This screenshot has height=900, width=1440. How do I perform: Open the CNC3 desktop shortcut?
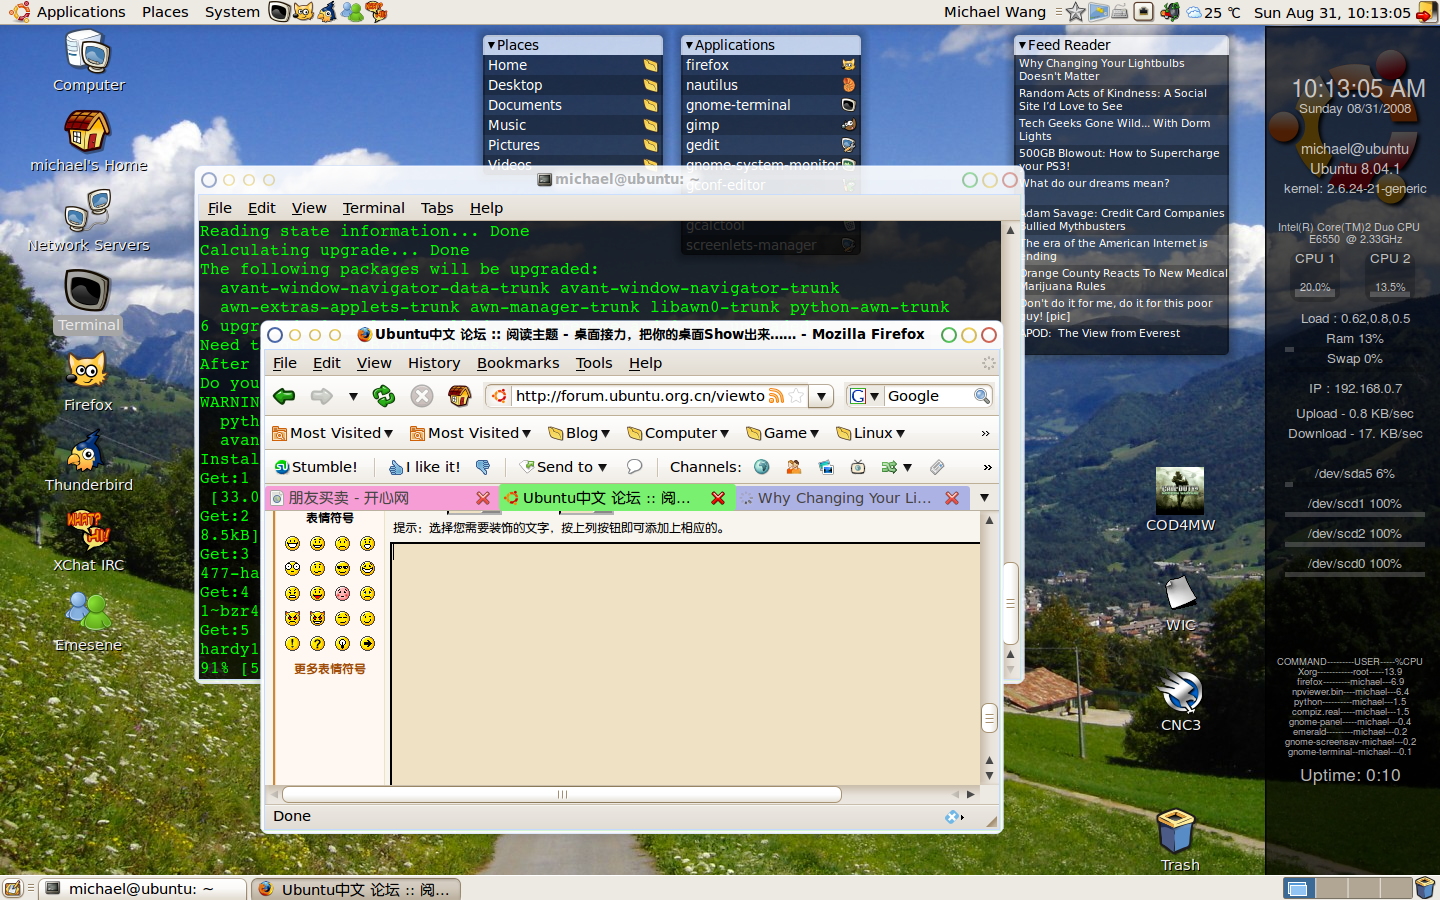pyautogui.click(x=1180, y=702)
